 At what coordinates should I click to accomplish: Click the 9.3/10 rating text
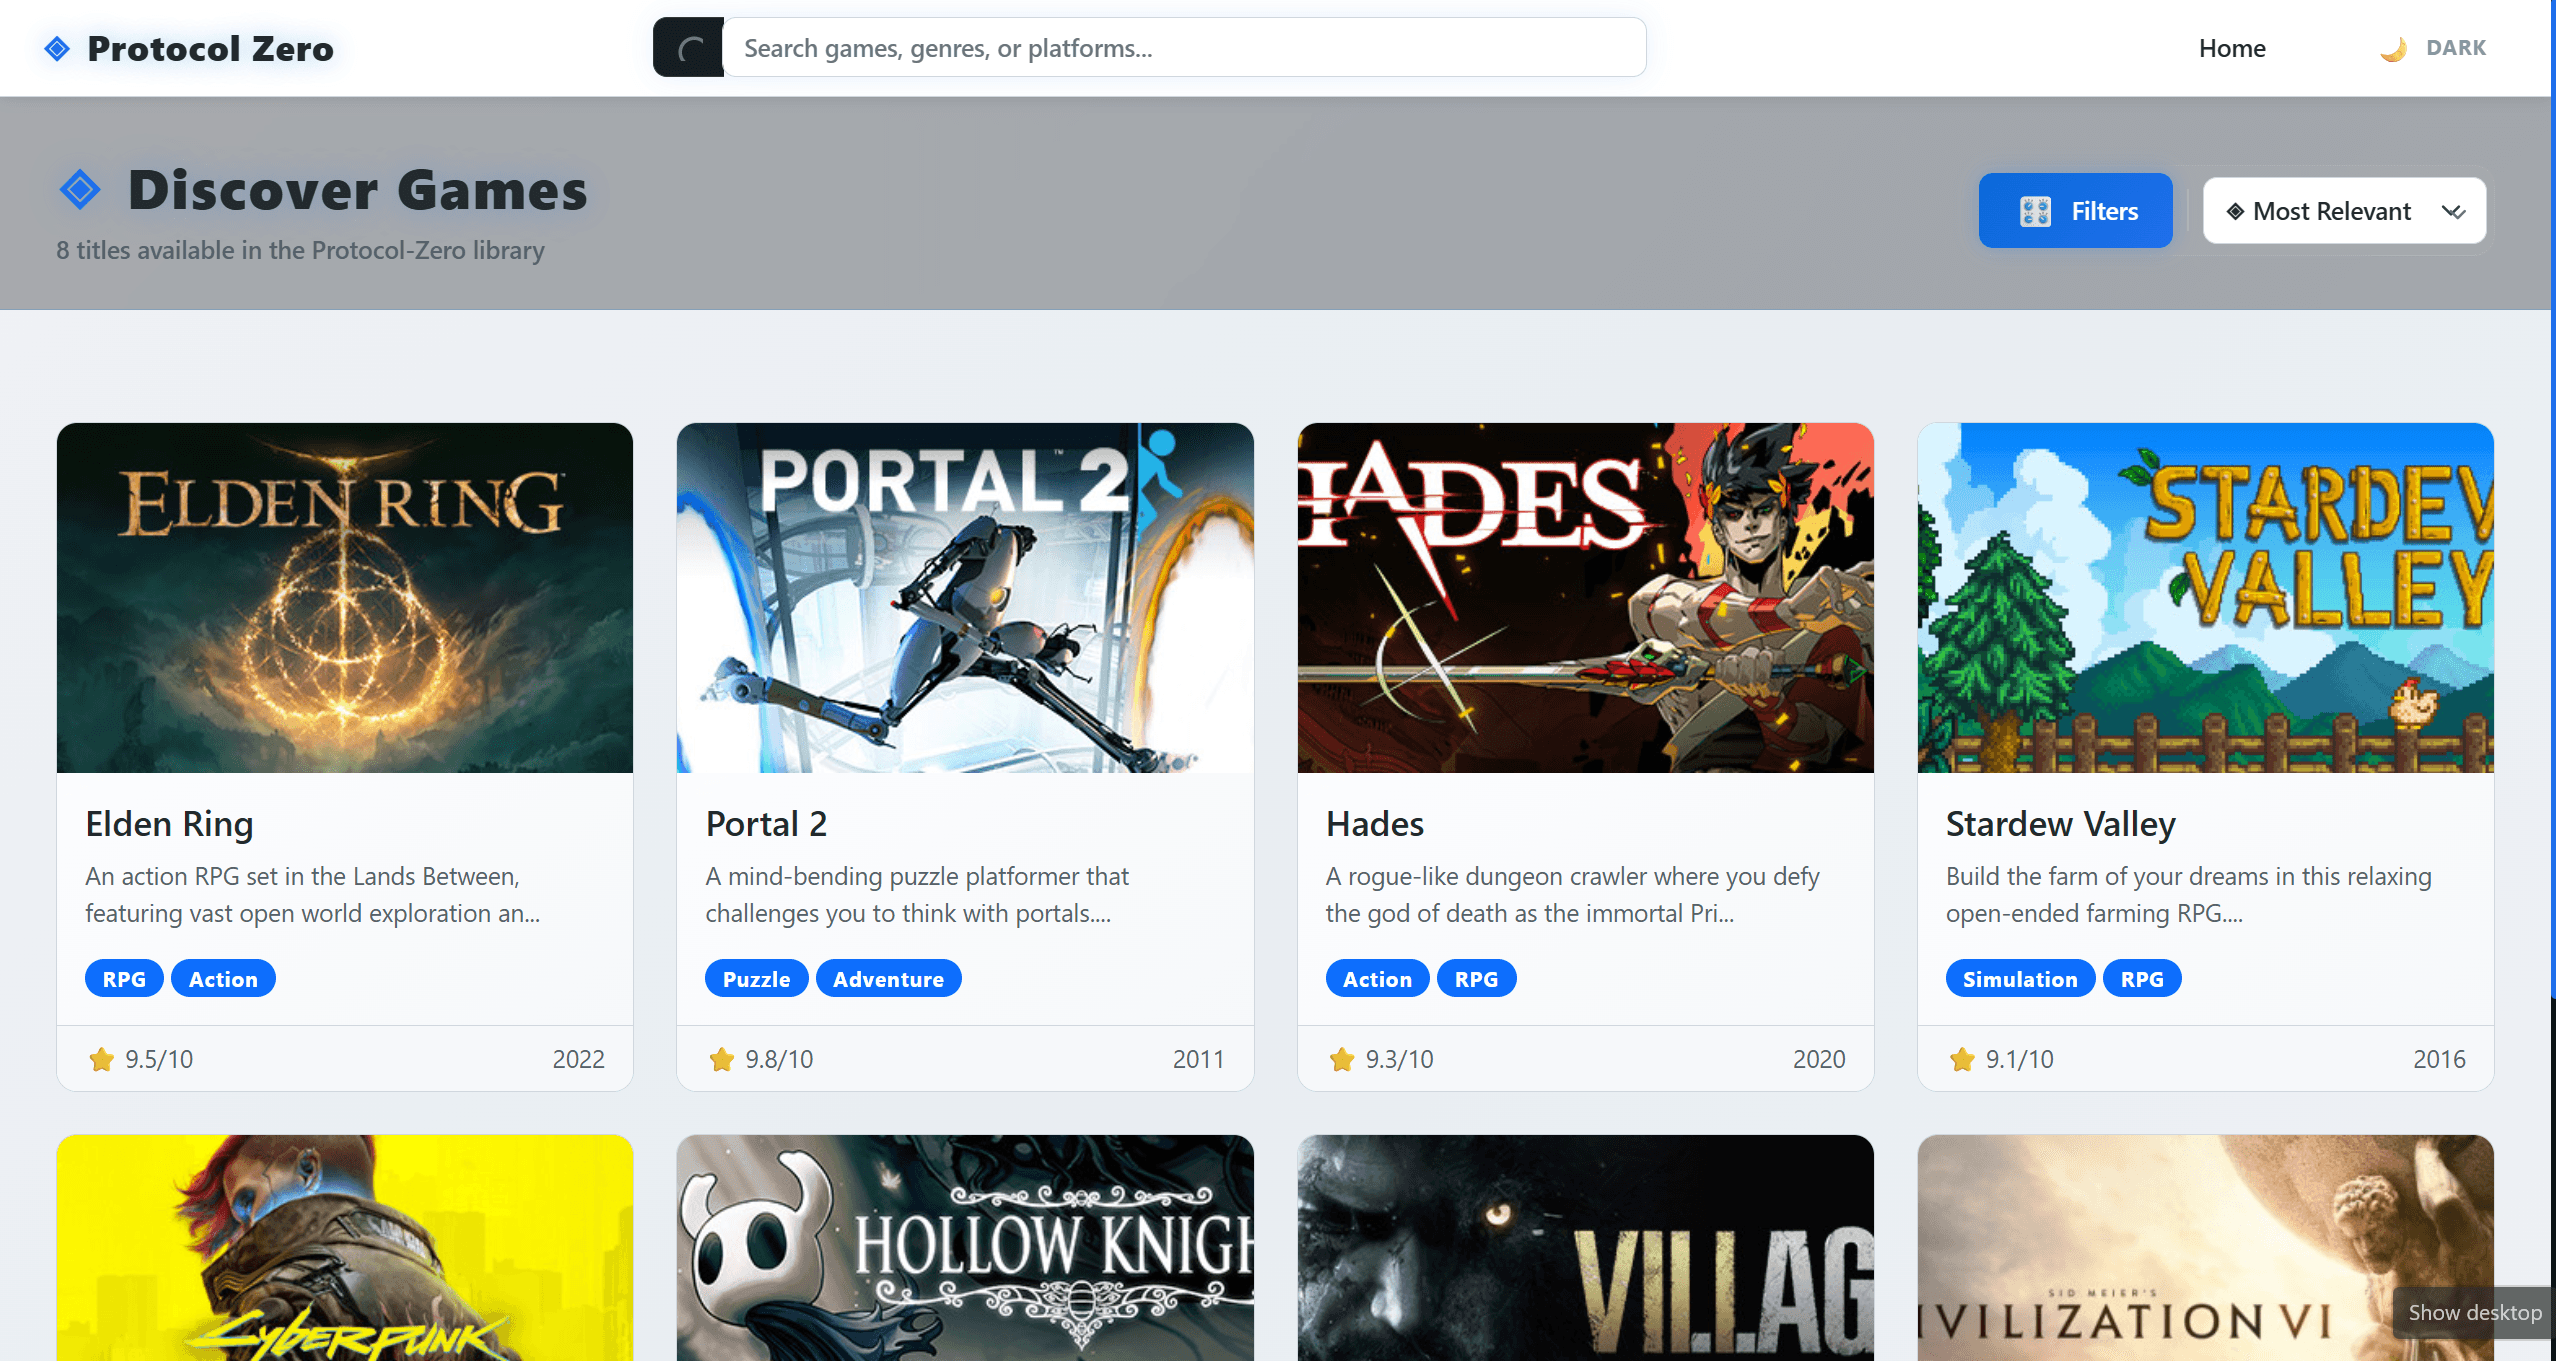[1399, 1059]
